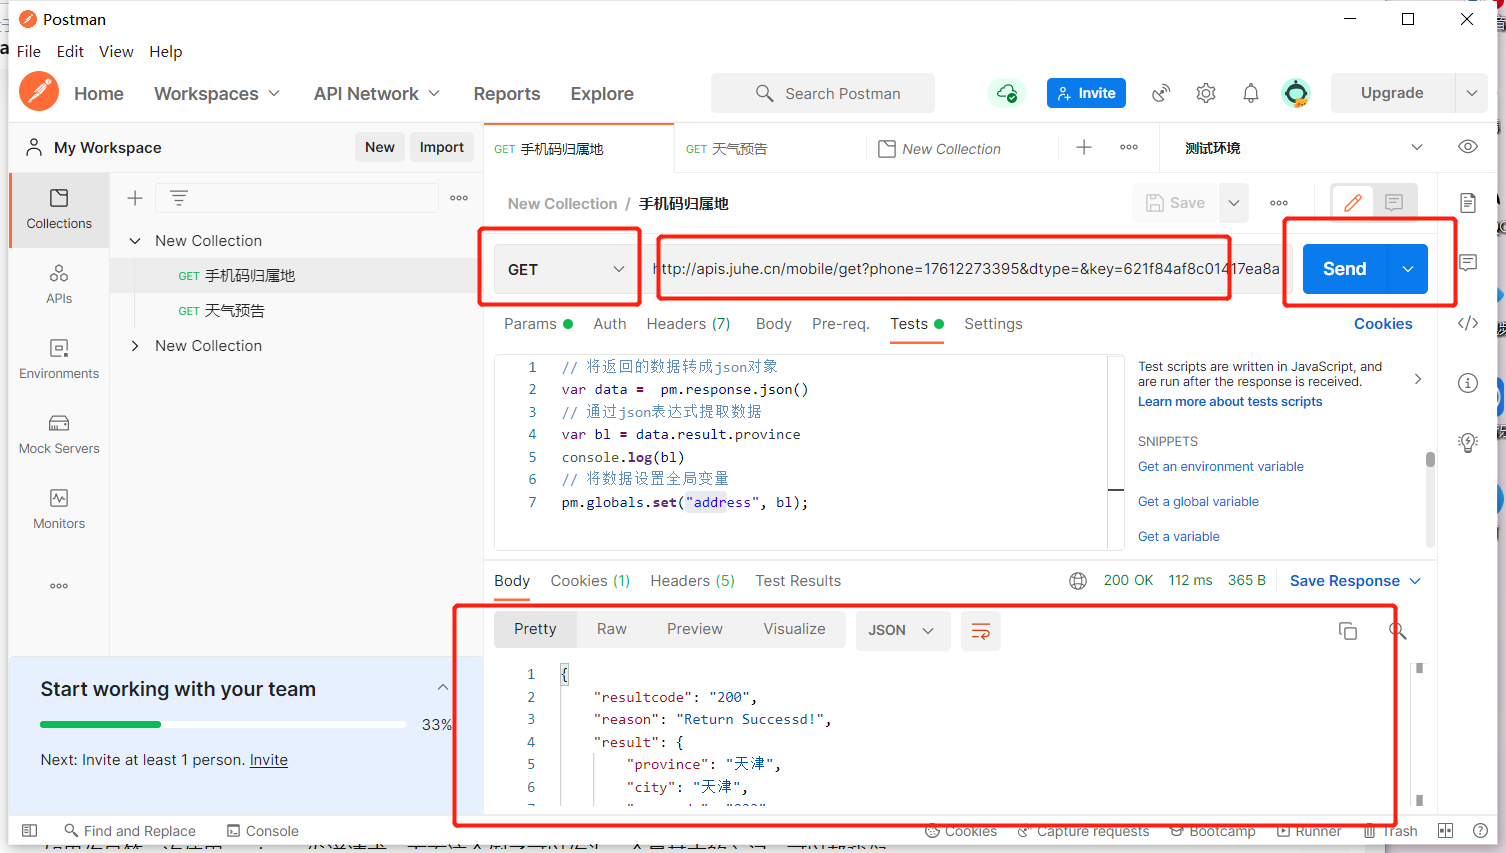Toggle two-pane view in status bar

(x=1445, y=831)
